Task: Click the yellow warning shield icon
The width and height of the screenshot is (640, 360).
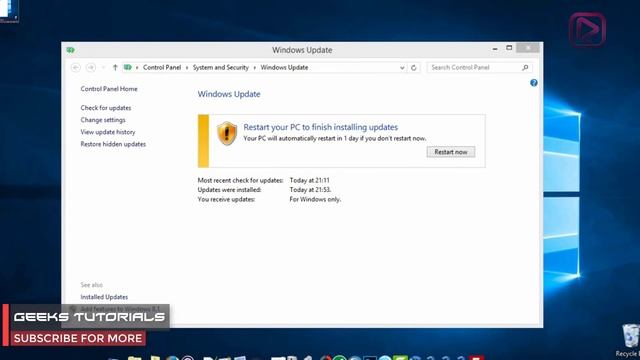Action: (x=227, y=133)
